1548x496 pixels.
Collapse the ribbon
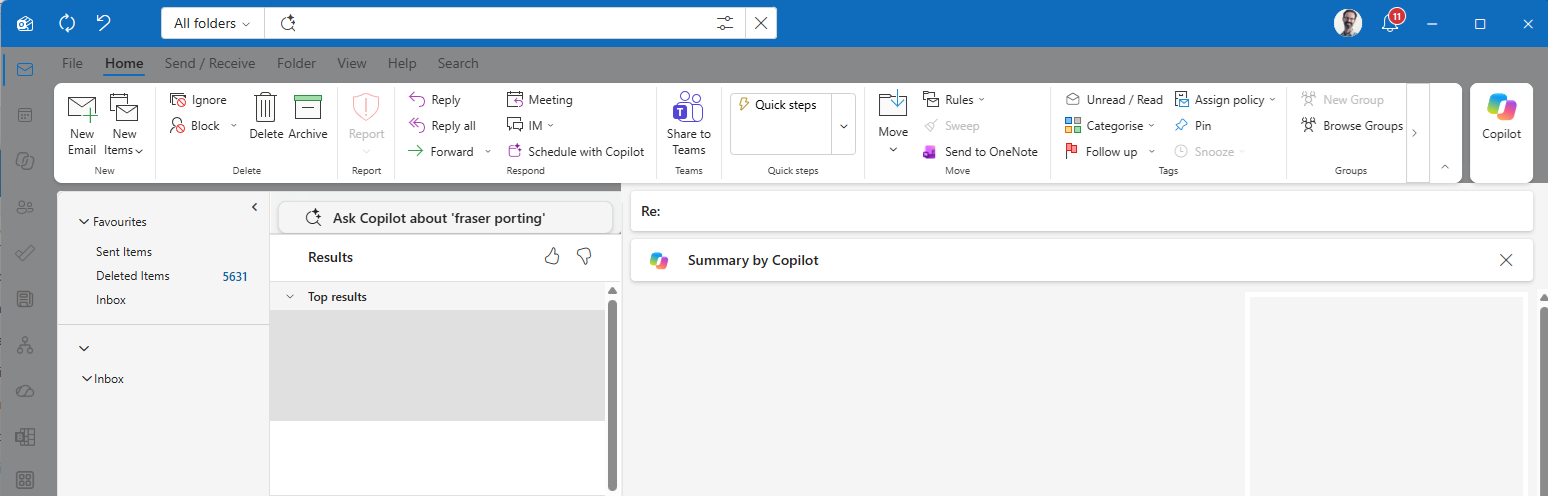click(1445, 166)
